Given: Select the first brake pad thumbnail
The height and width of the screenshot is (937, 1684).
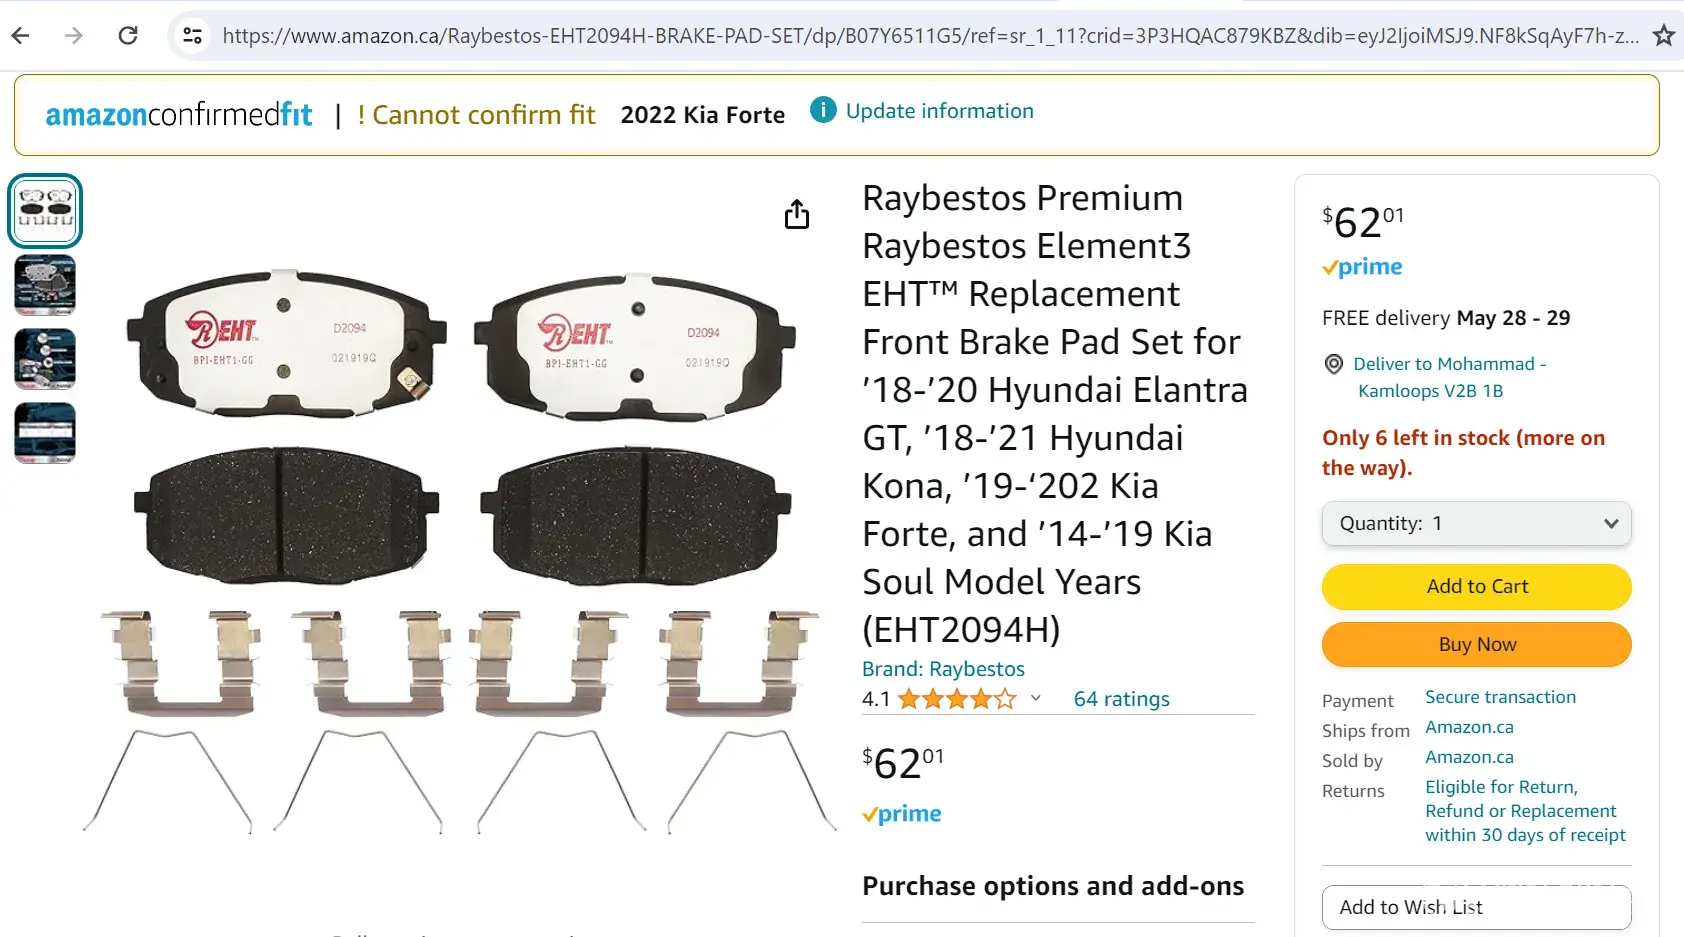Looking at the screenshot, I should (x=45, y=211).
